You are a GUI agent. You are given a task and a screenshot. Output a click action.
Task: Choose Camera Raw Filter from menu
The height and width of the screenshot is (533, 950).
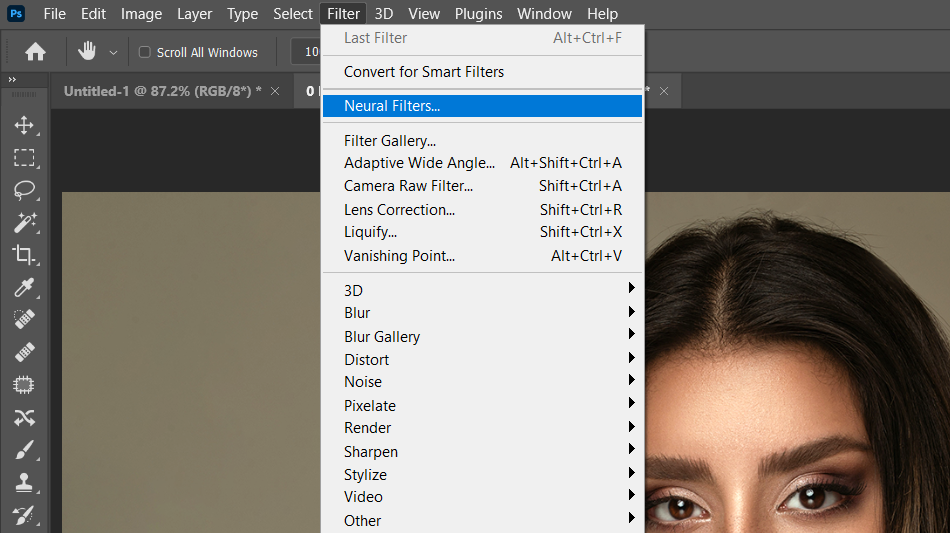tap(408, 186)
